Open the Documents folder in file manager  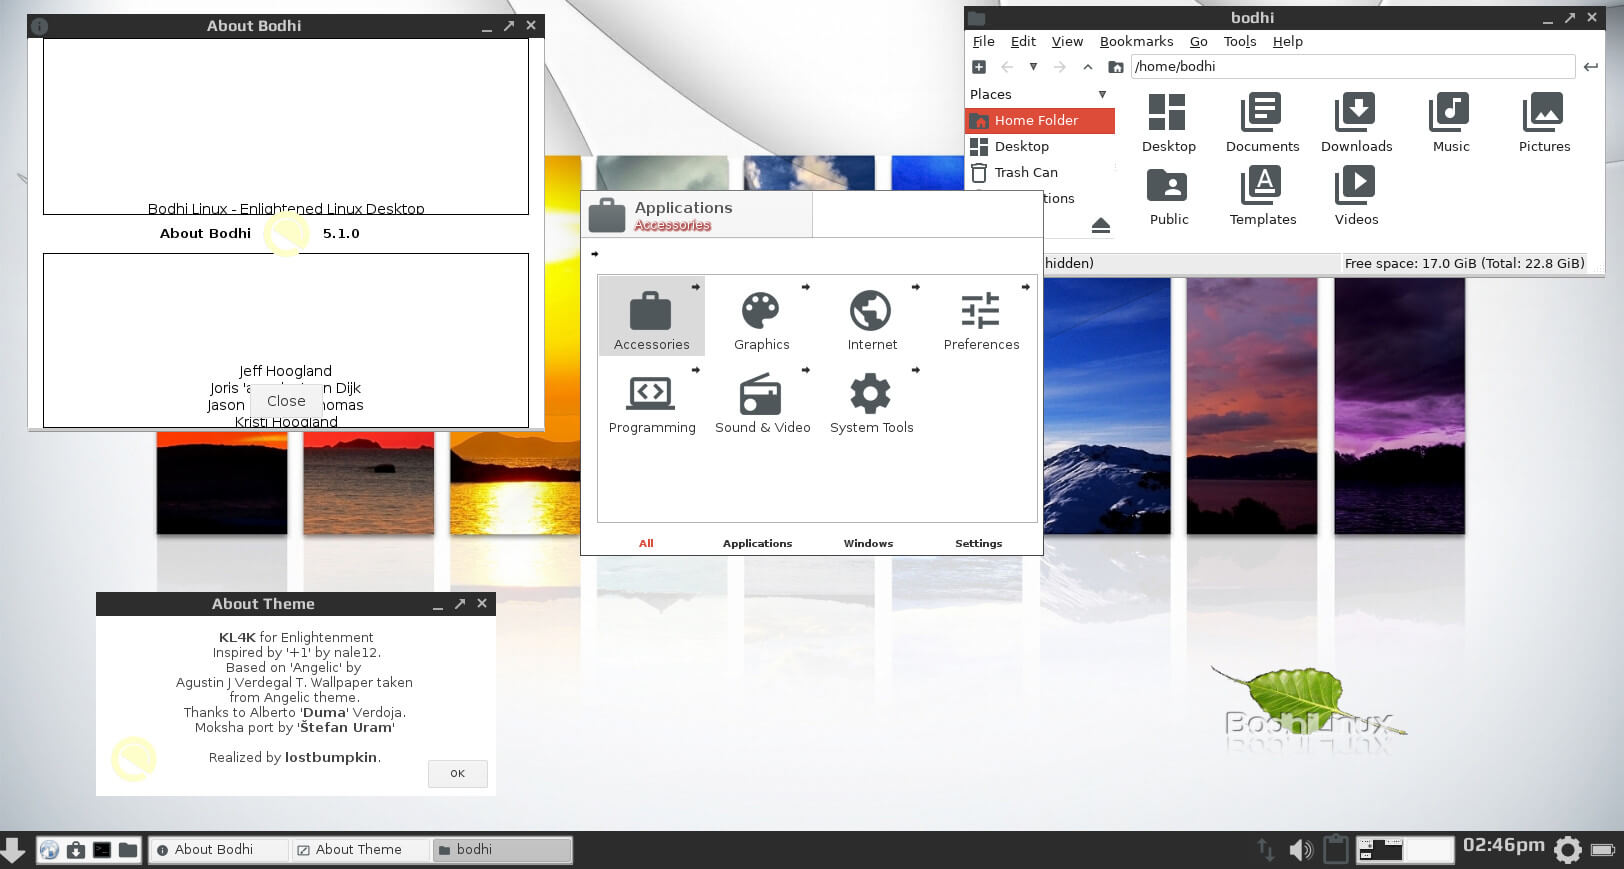pos(1262,122)
